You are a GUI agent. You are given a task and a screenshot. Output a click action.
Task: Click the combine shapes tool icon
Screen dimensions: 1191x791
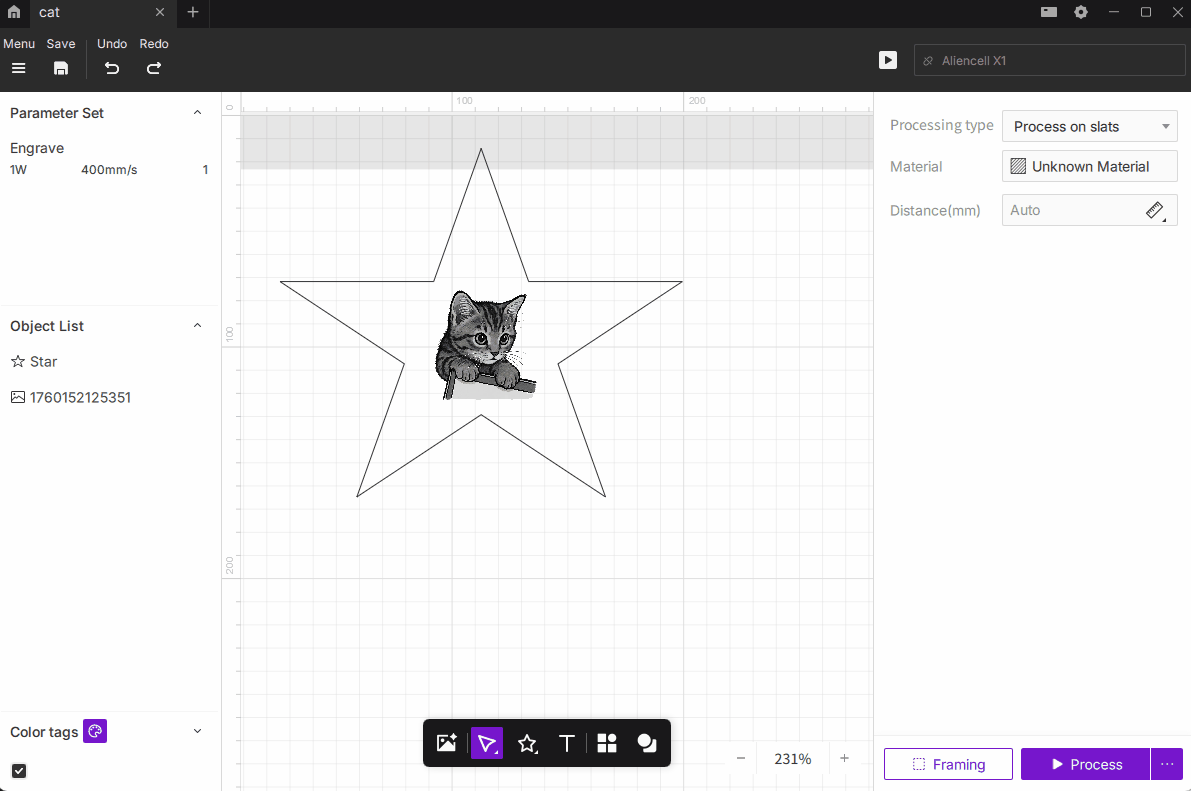coord(647,743)
